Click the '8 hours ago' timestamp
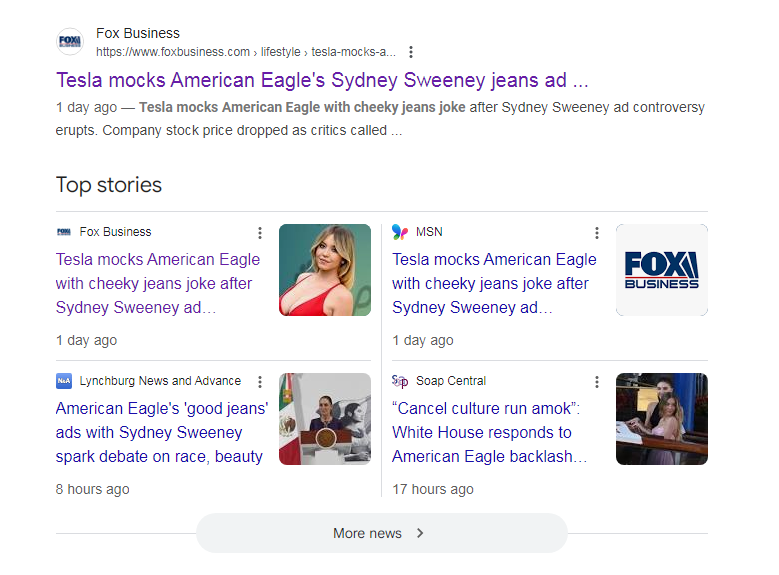This screenshot has width=779, height=575. (92, 490)
